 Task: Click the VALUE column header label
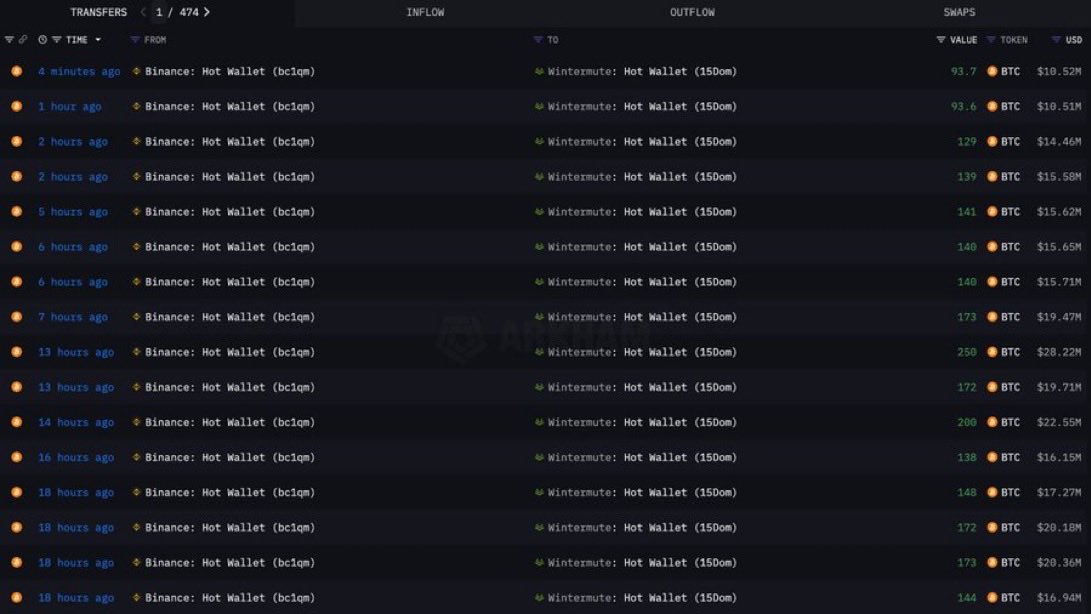tap(964, 40)
